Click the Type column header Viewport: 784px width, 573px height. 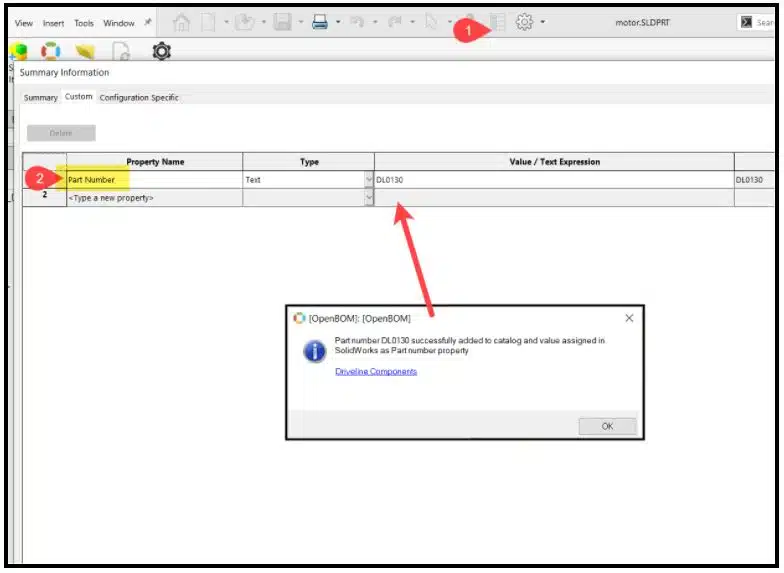tap(308, 162)
